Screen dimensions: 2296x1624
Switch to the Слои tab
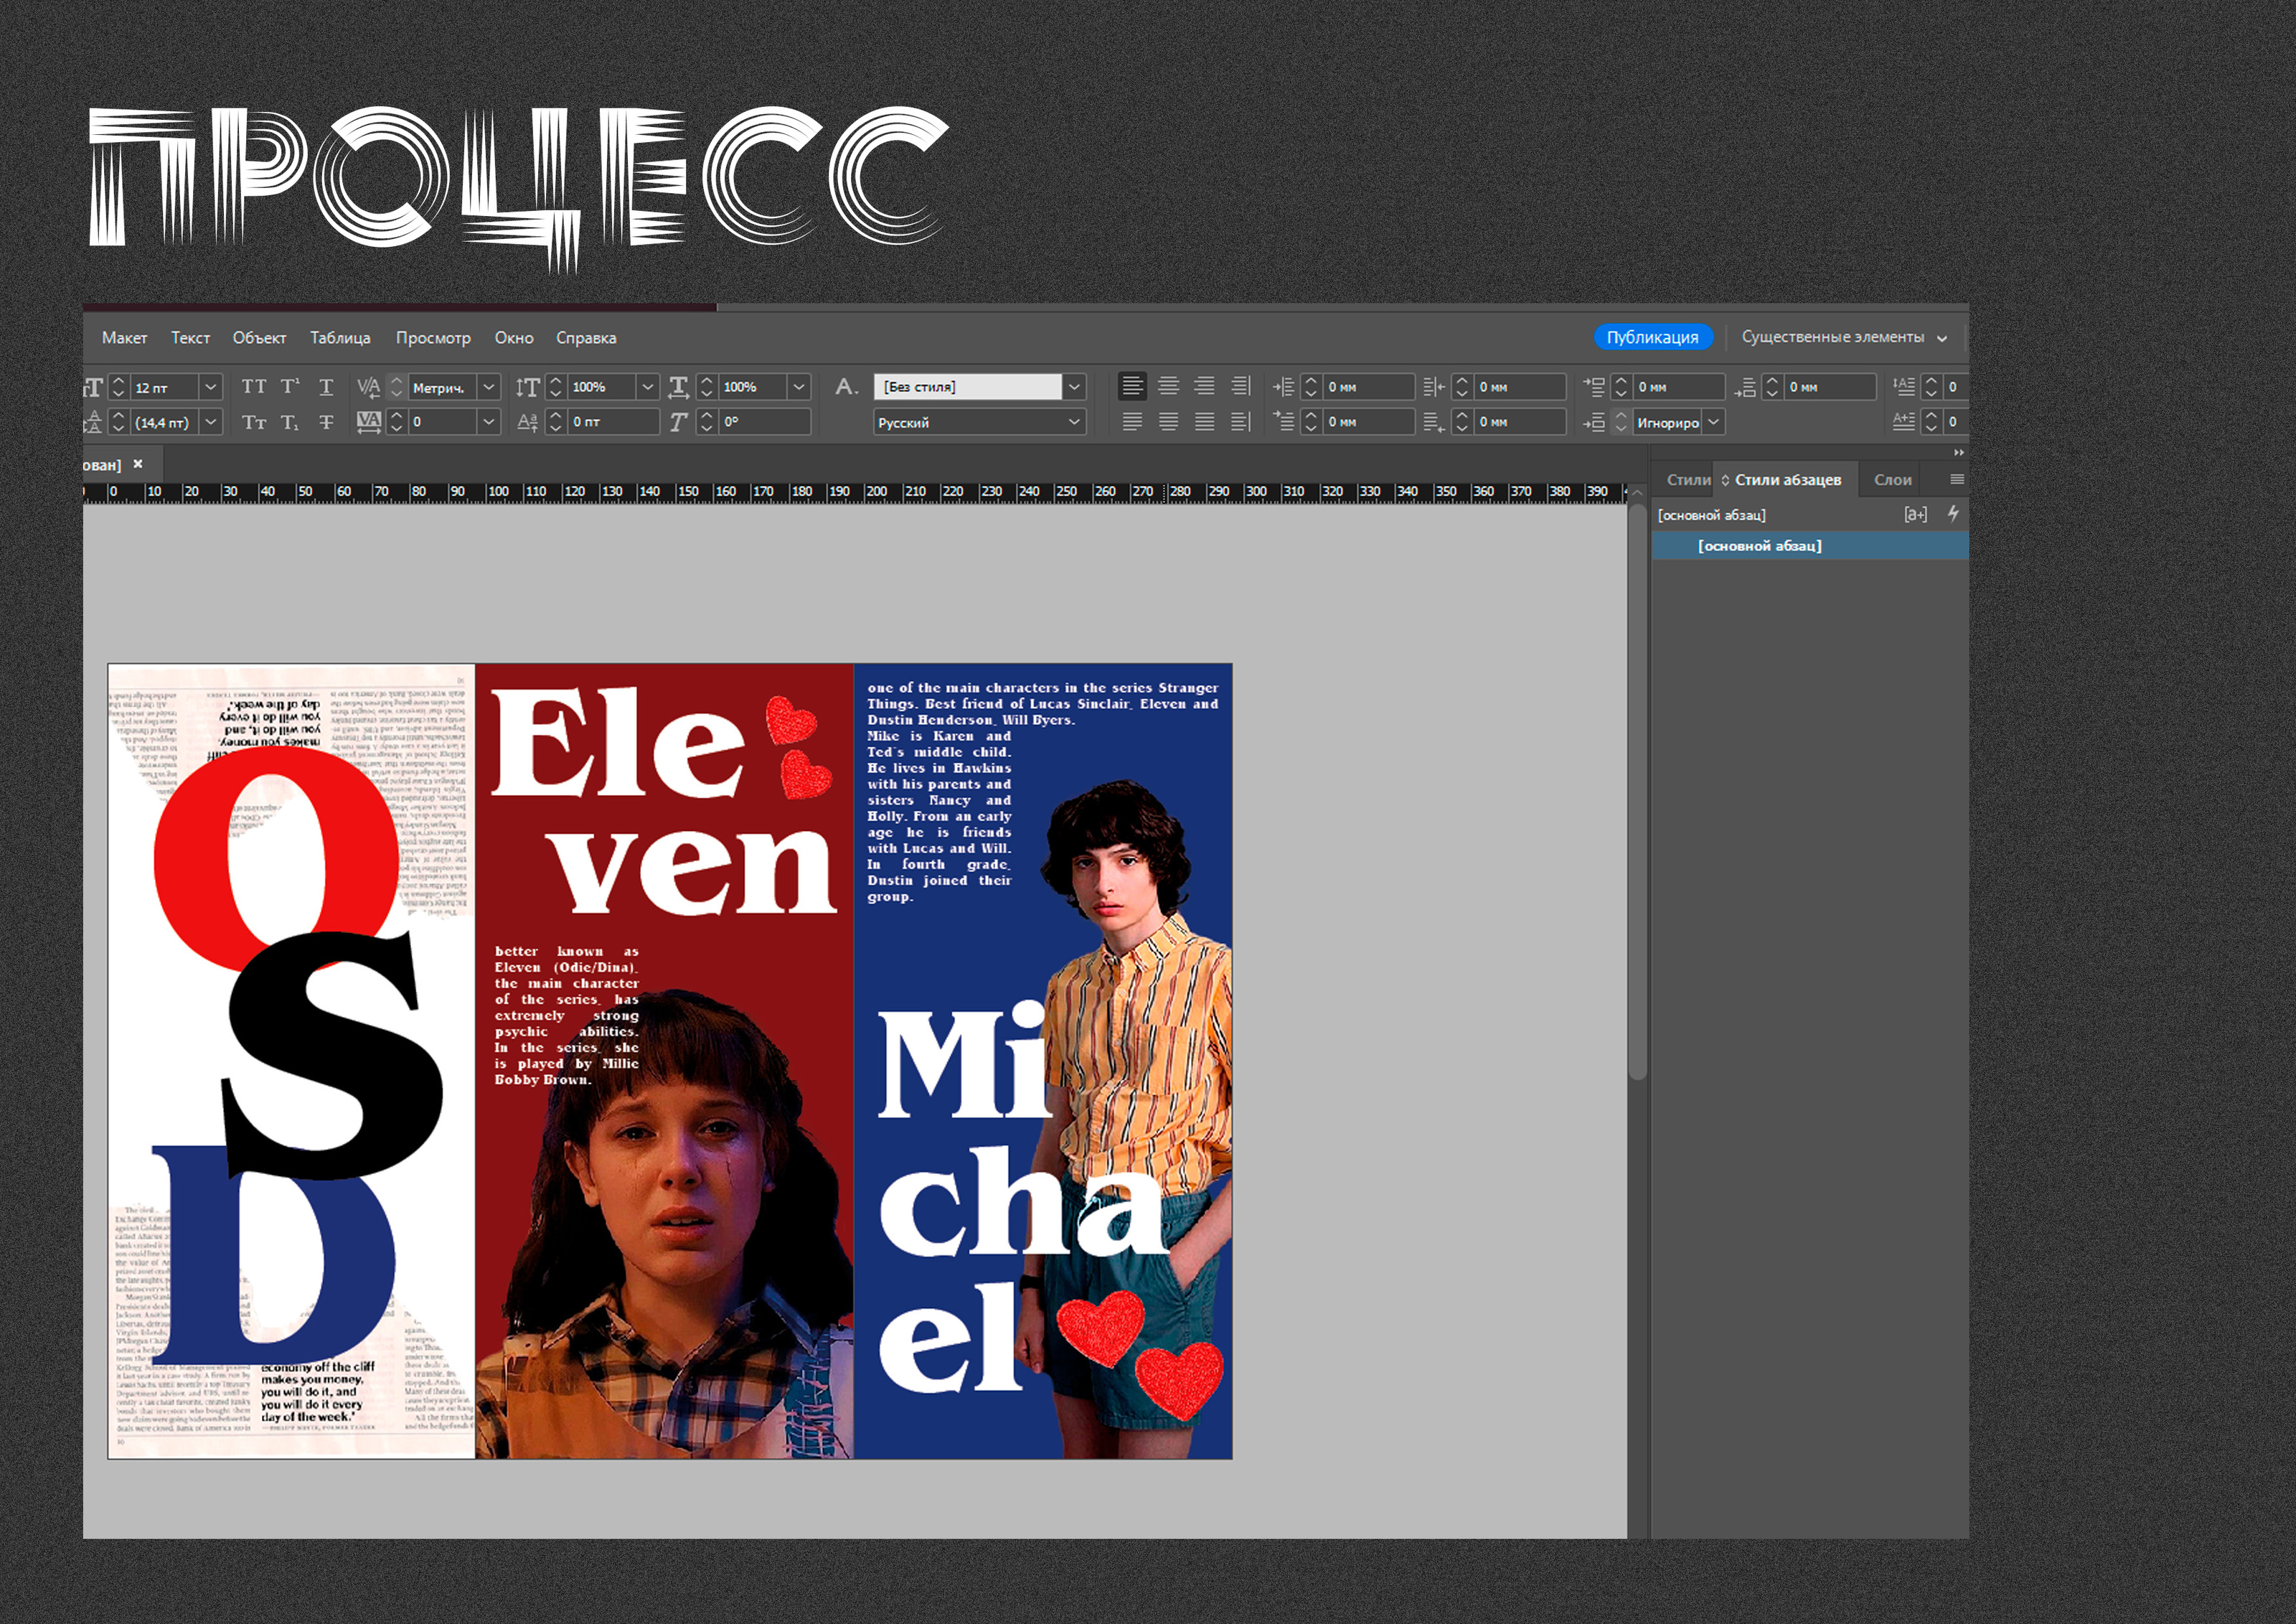pyautogui.click(x=1892, y=480)
